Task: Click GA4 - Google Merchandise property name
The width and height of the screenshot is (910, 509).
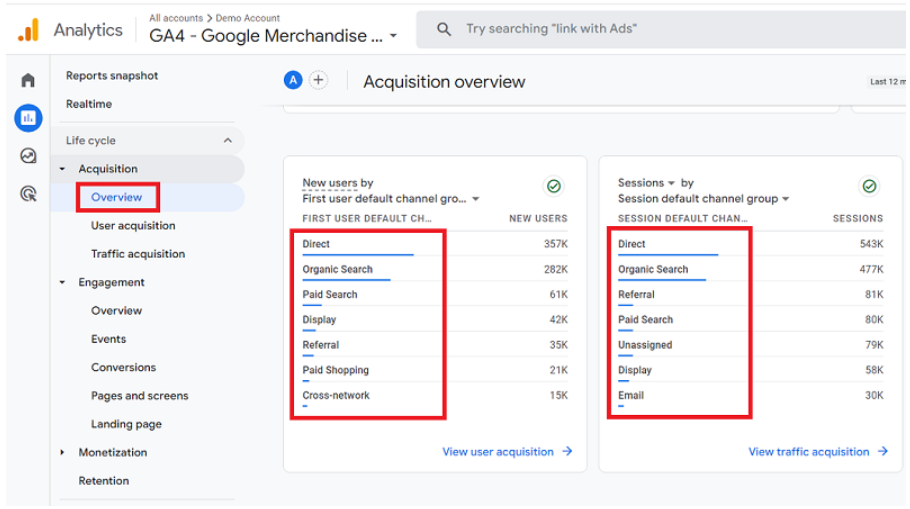Action: pyautogui.click(x=266, y=36)
